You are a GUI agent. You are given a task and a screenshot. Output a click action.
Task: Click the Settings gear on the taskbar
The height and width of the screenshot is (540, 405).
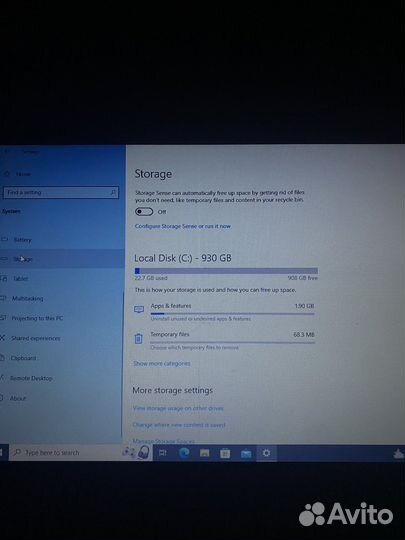tap(266, 453)
